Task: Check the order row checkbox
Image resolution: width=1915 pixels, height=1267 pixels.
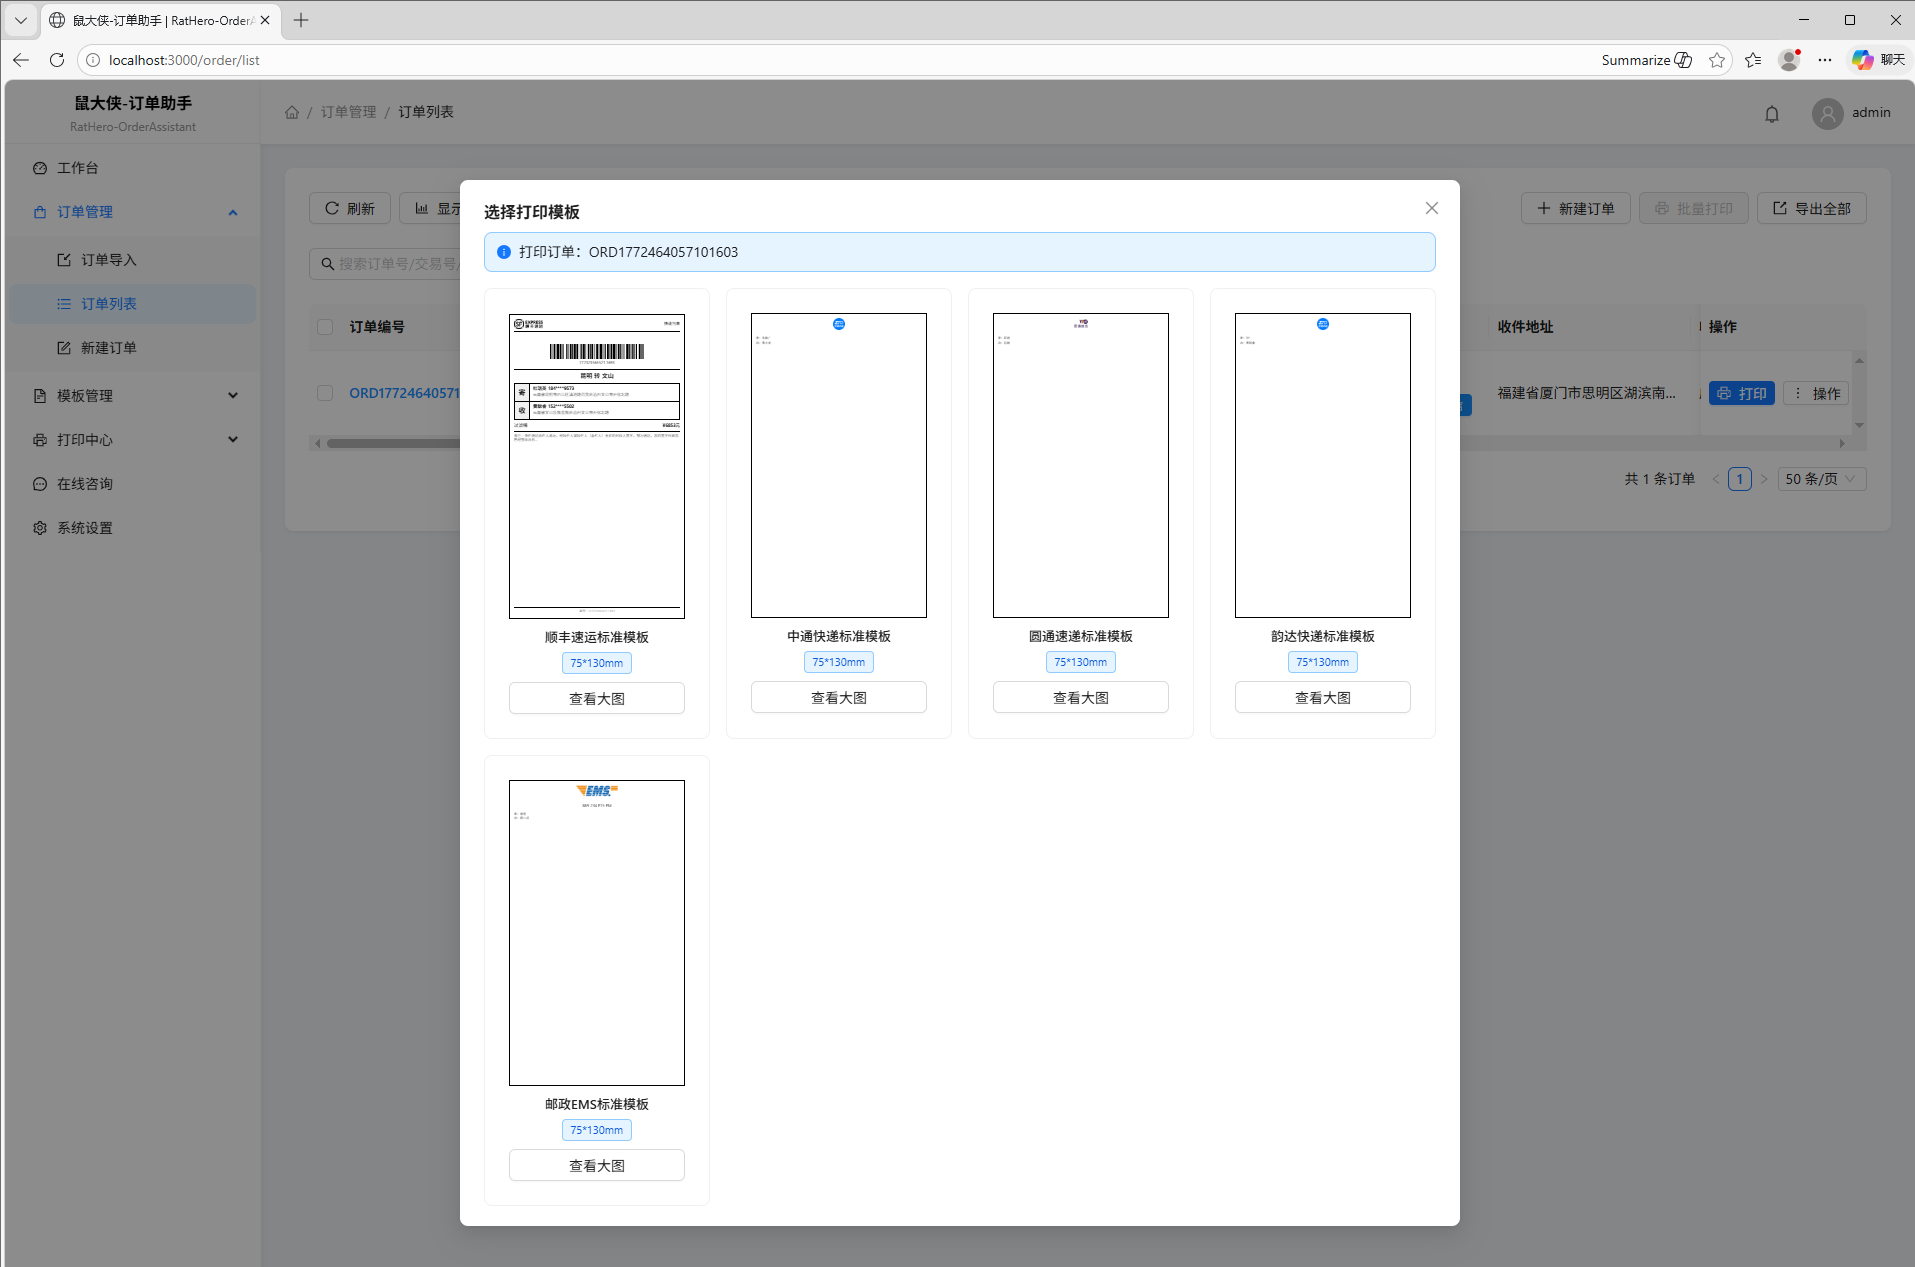Action: (325, 393)
